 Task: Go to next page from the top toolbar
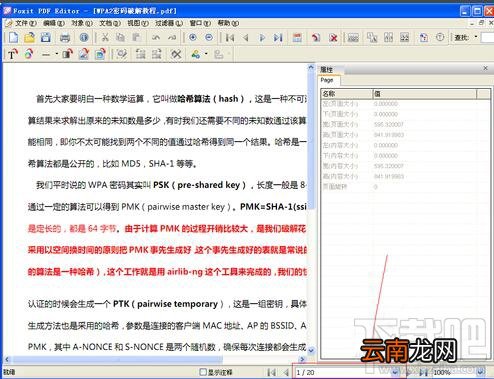click(262, 38)
